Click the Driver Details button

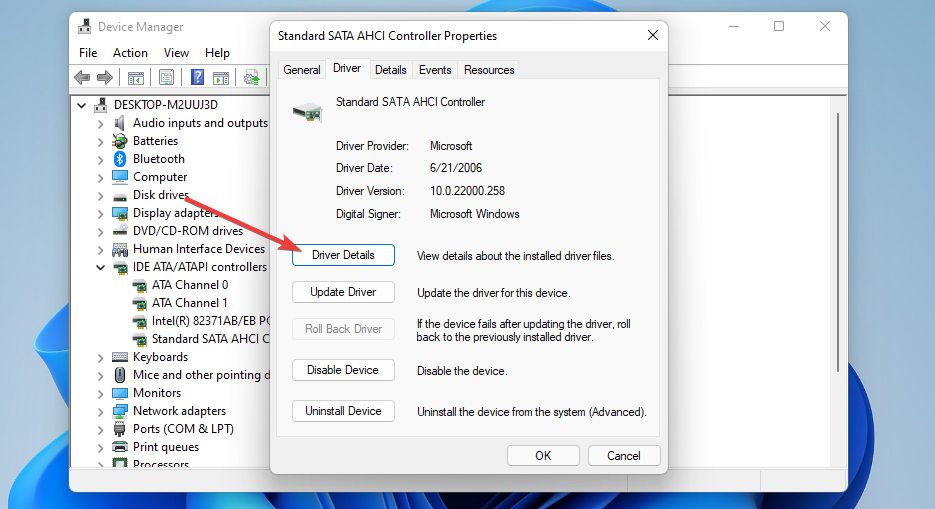tap(343, 255)
